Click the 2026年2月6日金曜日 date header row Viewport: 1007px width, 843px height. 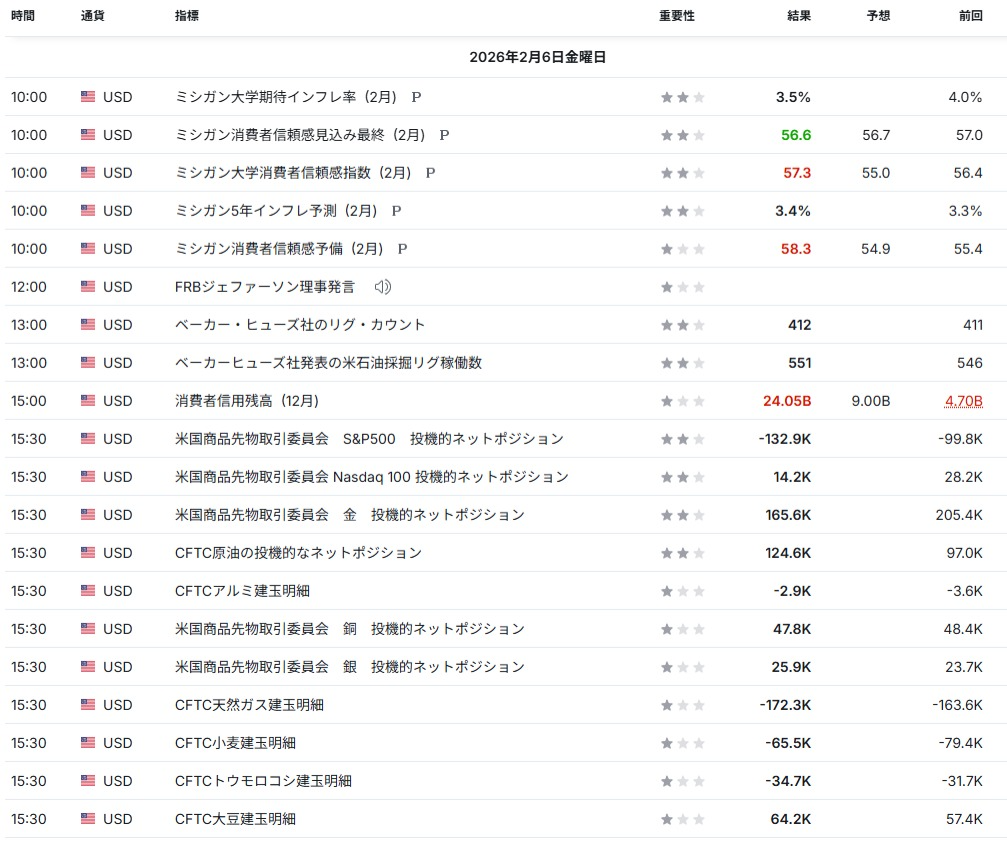pos(538,57)
